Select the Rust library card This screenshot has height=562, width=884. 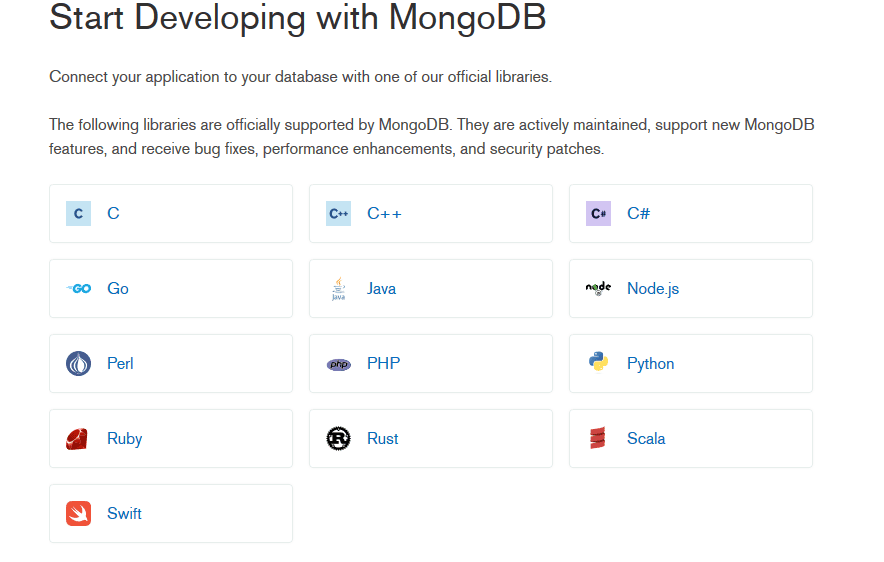point(430,438)
